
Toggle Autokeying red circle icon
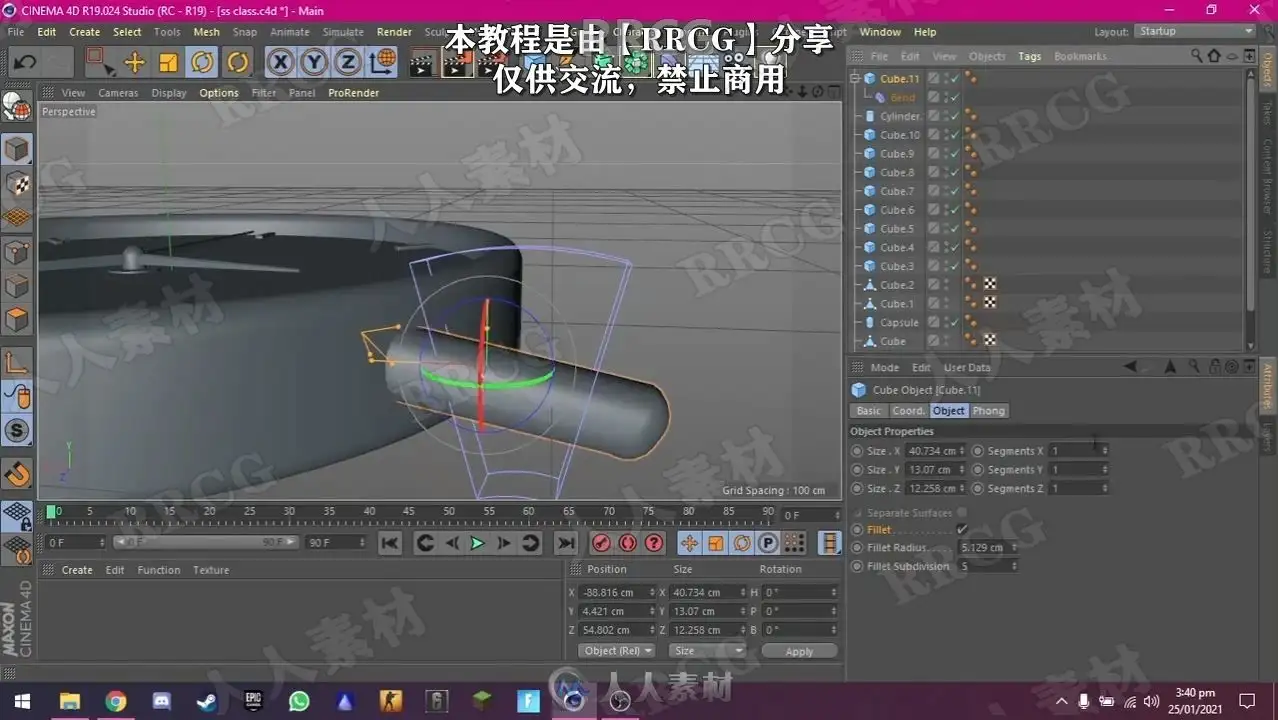tap(627, 543)
